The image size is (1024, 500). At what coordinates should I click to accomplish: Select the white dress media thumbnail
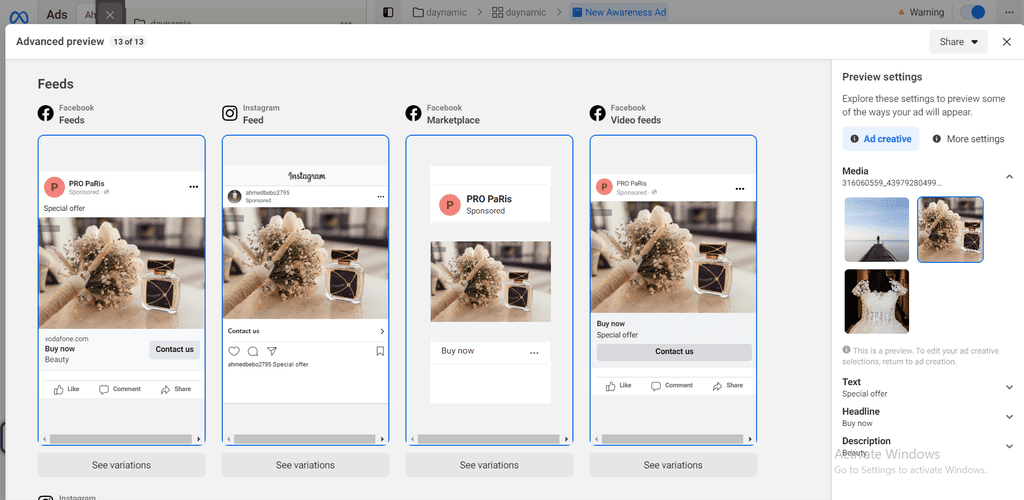click(x=876, y=302)
